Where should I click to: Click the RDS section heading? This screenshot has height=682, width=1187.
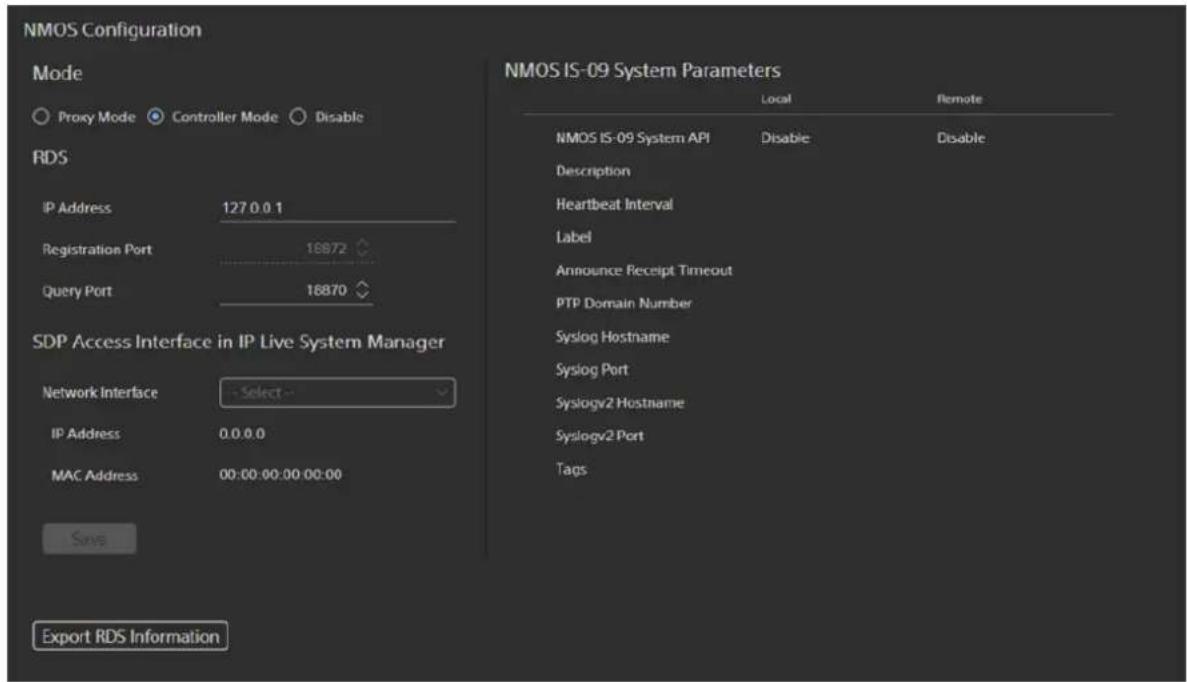[50, 157]
